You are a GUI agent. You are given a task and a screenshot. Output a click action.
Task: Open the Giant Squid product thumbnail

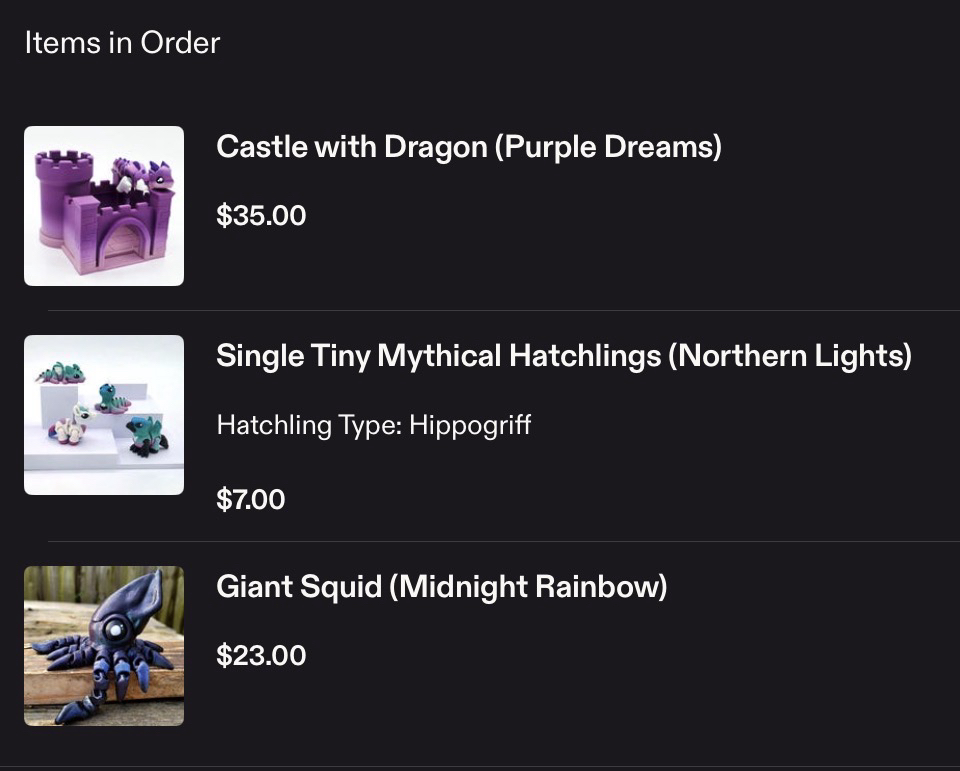pyautogui.click(x=104, y=646)
